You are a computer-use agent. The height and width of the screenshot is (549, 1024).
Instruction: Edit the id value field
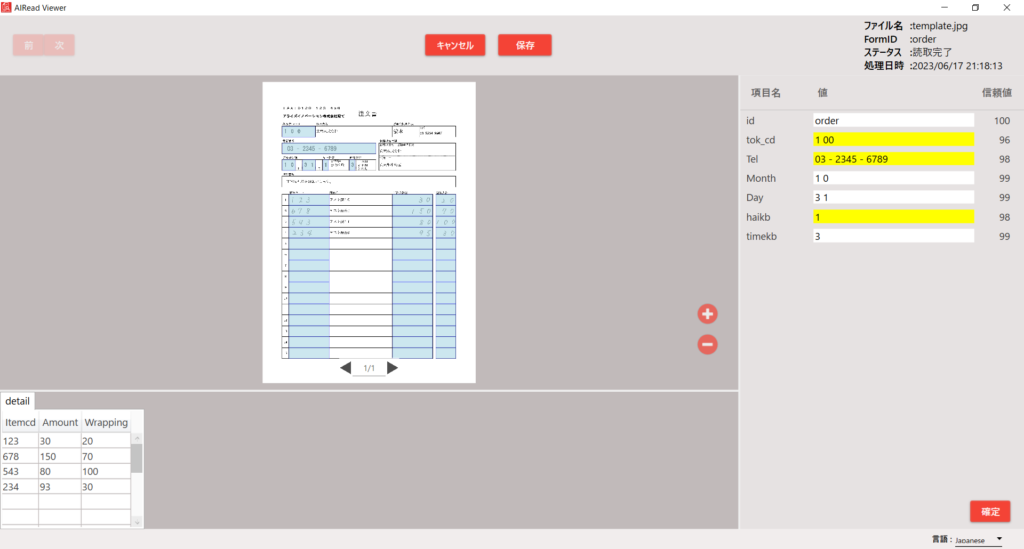click(x=893, y=120)
